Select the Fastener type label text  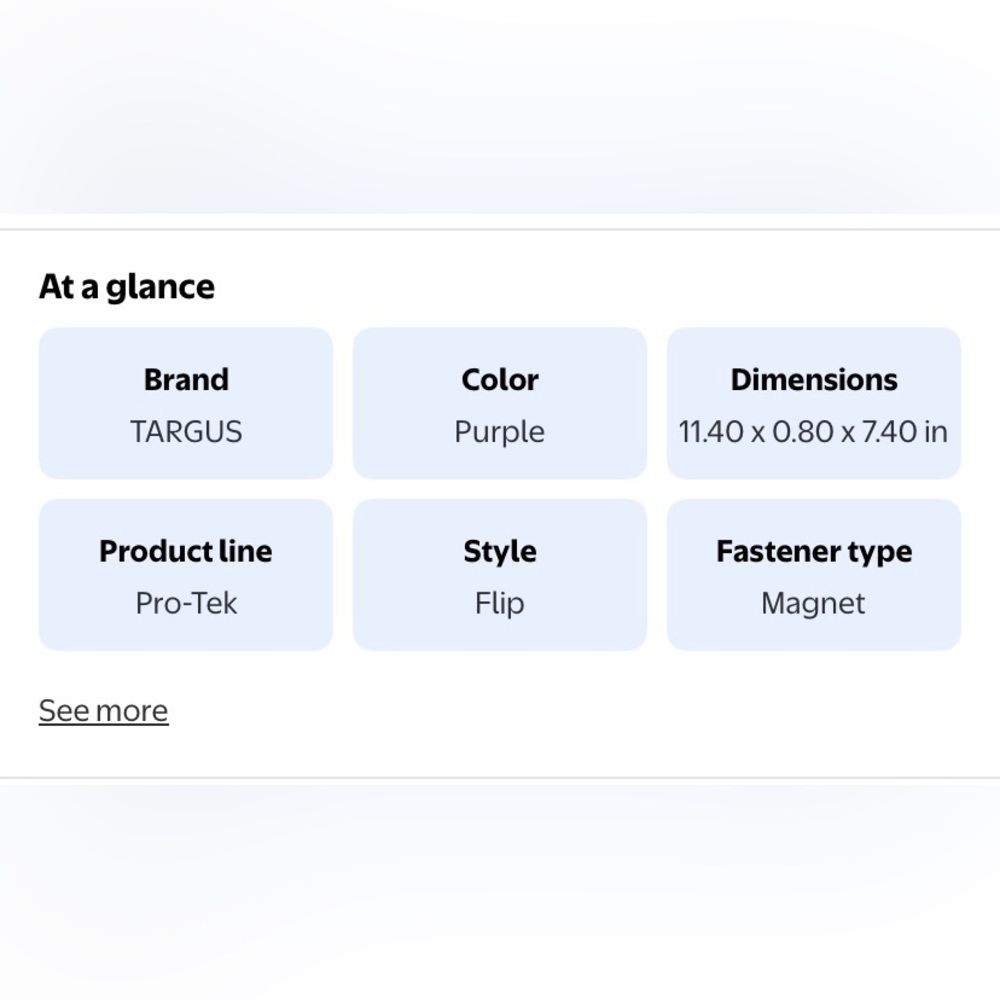point(814,552)
